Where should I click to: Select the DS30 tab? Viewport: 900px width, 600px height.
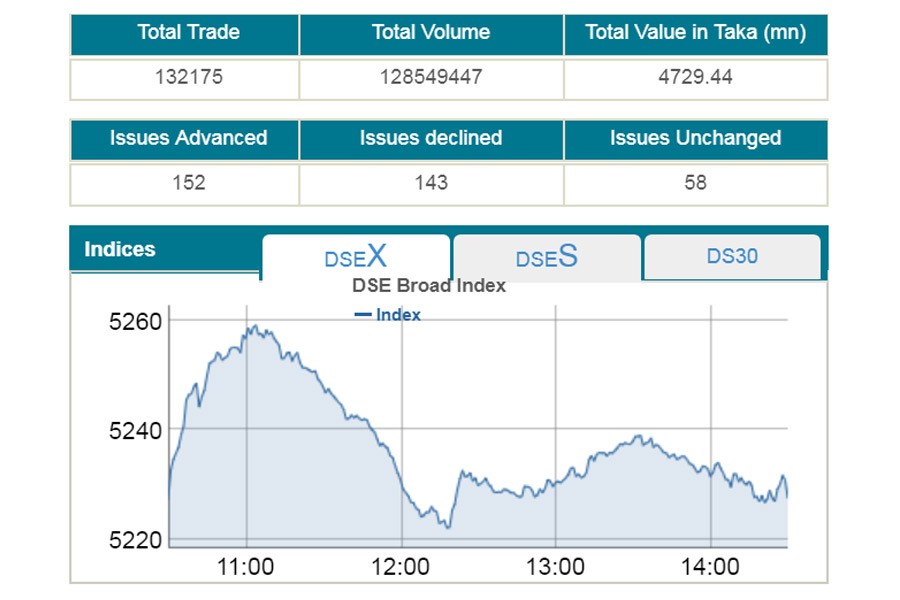[x=732, y=256]
